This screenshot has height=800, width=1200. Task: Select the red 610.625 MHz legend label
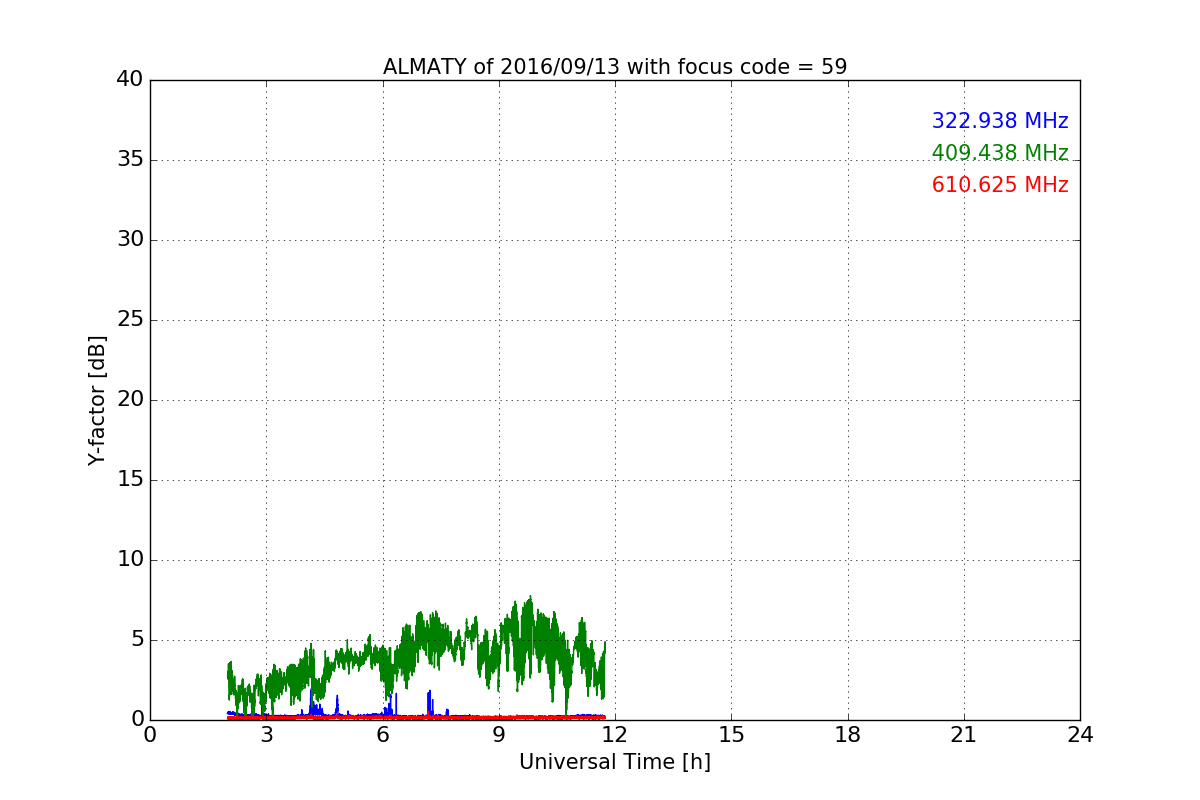[999, 185]
